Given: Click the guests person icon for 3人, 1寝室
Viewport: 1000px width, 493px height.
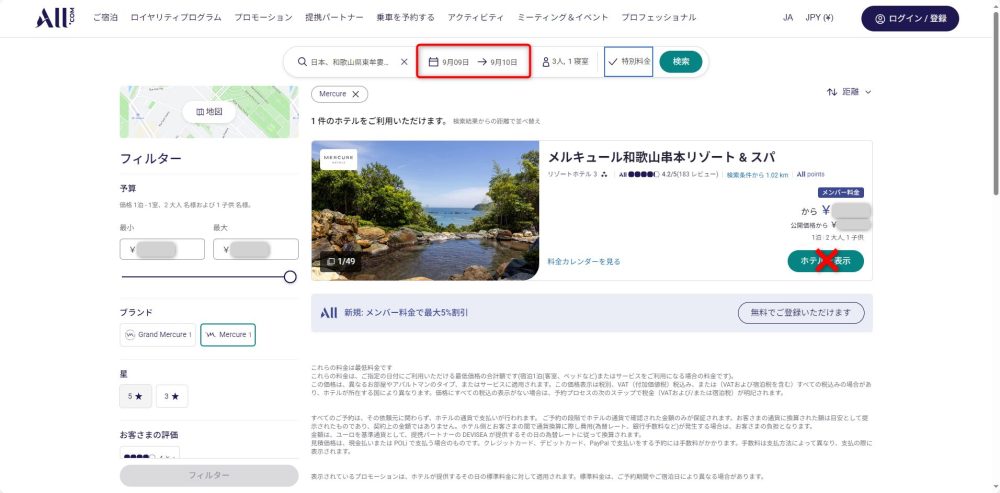Looking at the screenshot, I should tap(546, 62).
